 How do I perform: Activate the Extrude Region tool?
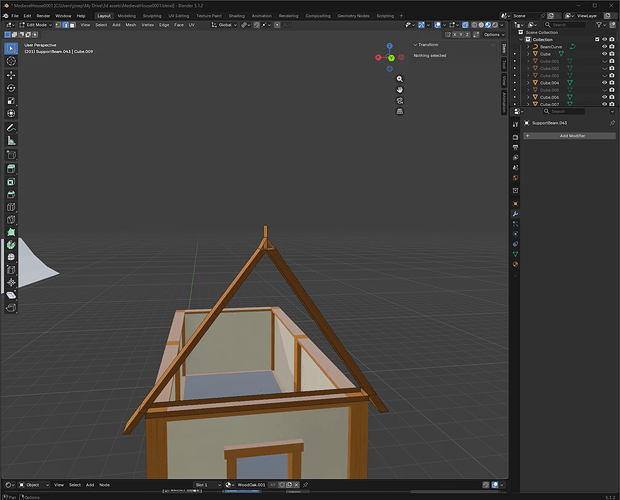click(x=11, y=169)
